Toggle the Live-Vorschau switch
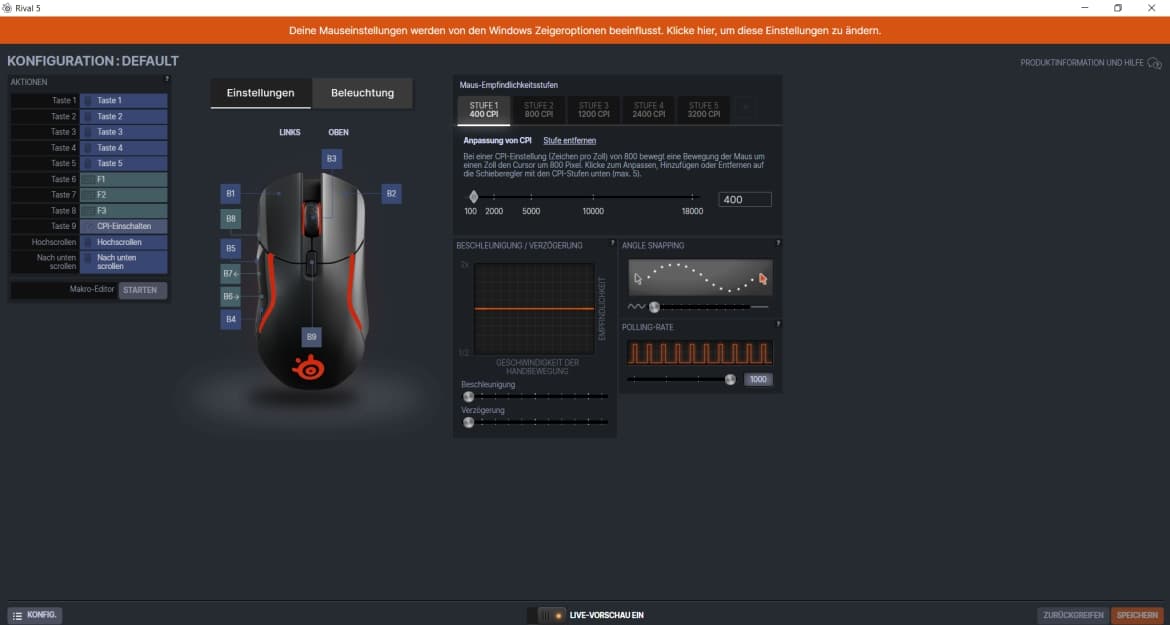The width and height of the screenshot is (1170, 625). click(552, 615)
